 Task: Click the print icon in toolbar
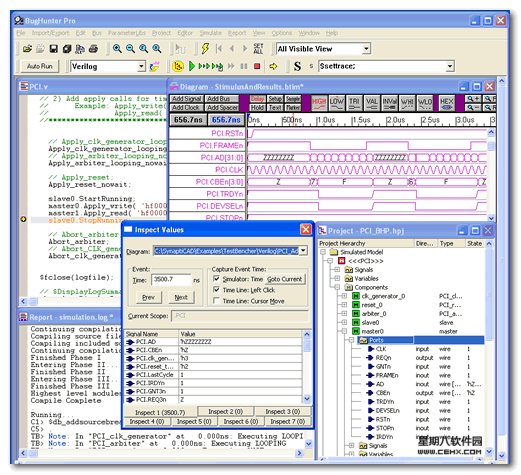[x=93, y=49]
